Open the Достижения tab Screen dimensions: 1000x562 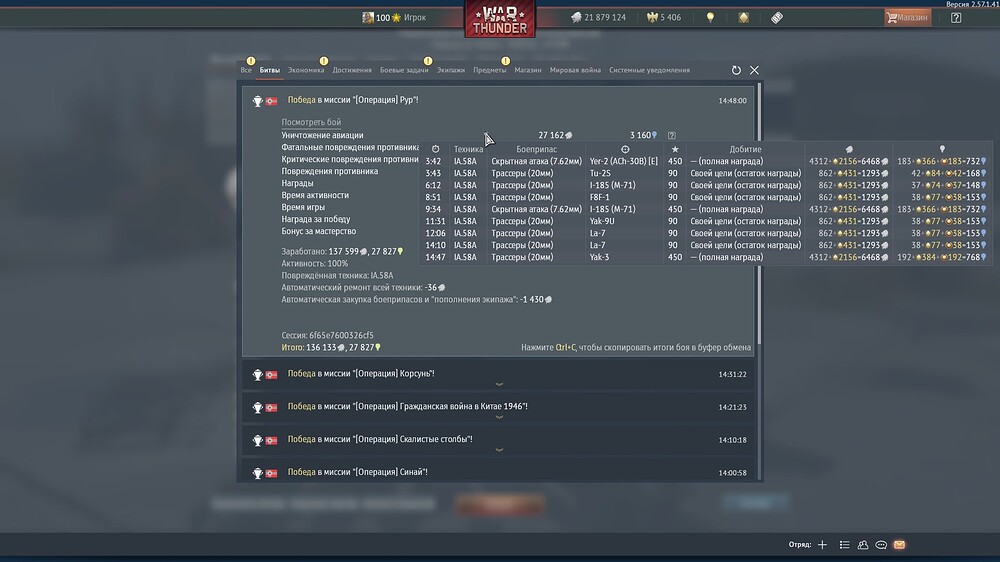pos(351,70)
